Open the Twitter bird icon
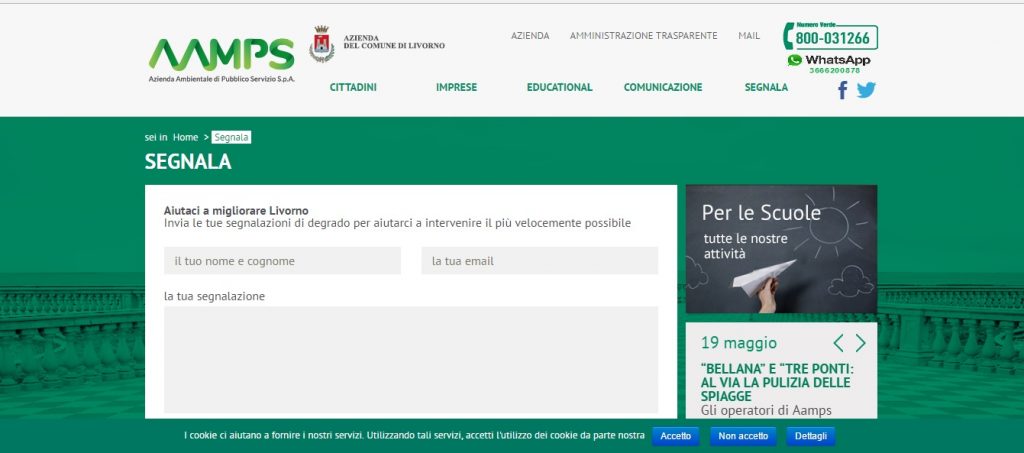 coord(866,90)
